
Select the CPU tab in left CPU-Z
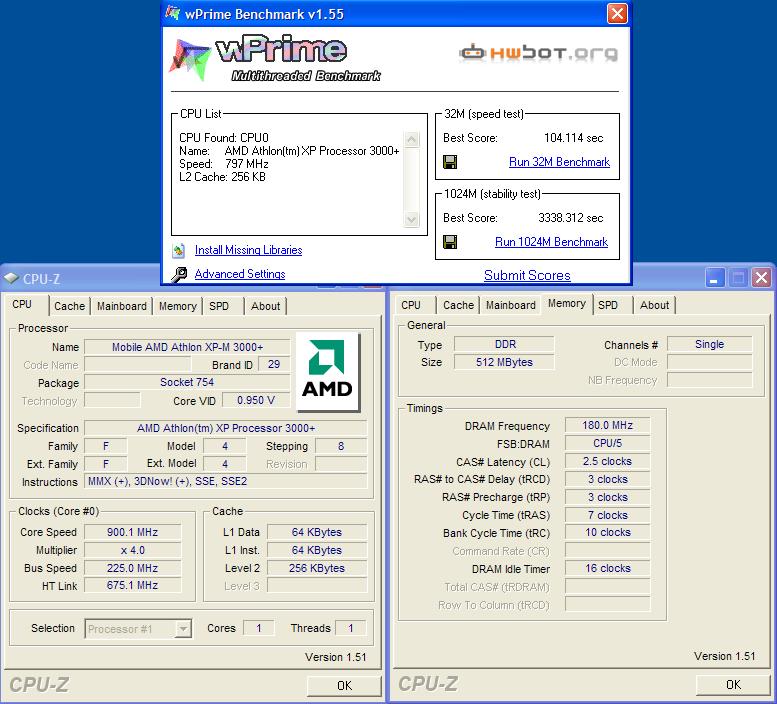(22, 304)
